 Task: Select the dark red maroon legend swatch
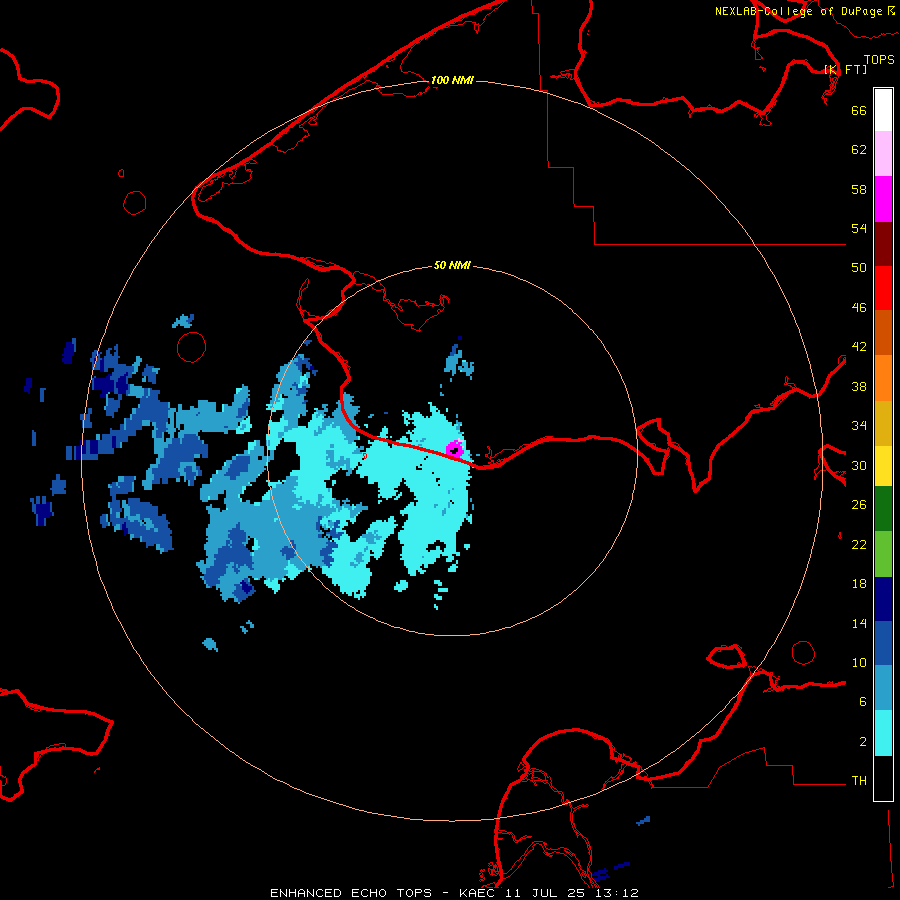(x=883, y=244)
